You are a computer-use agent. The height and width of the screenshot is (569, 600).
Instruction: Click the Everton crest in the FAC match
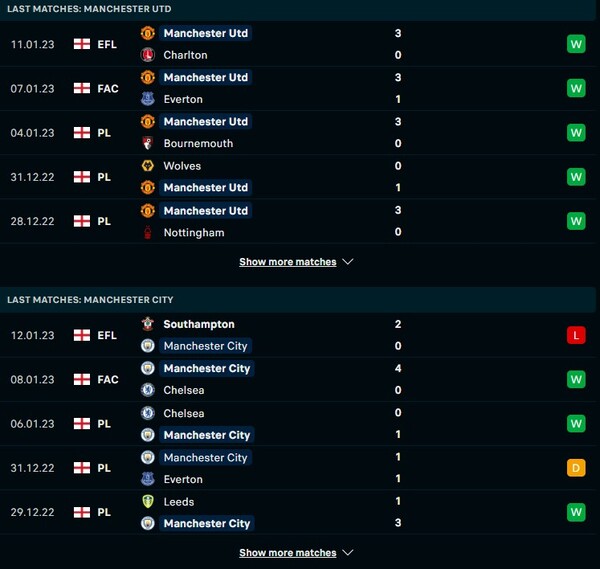coord(148,99)
